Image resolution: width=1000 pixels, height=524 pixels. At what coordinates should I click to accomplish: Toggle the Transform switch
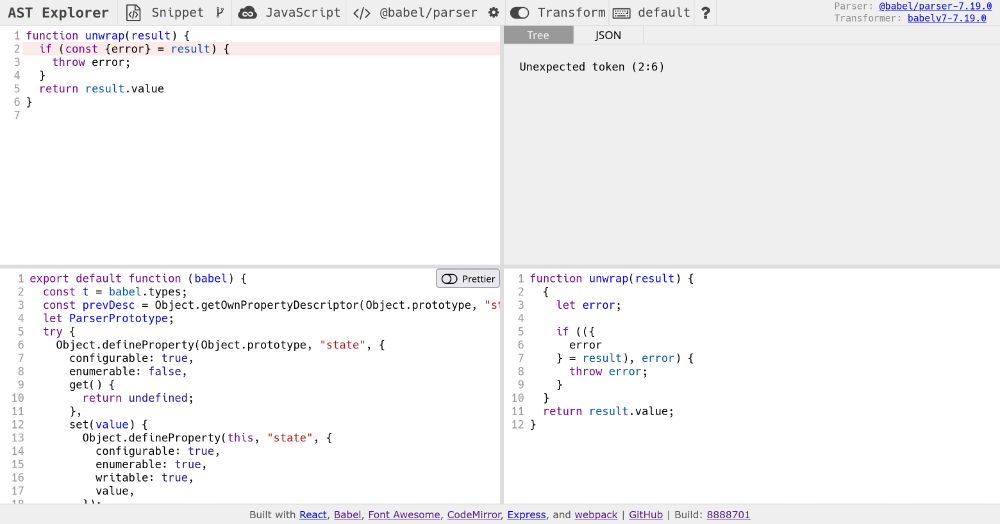(x=519, y=13)
